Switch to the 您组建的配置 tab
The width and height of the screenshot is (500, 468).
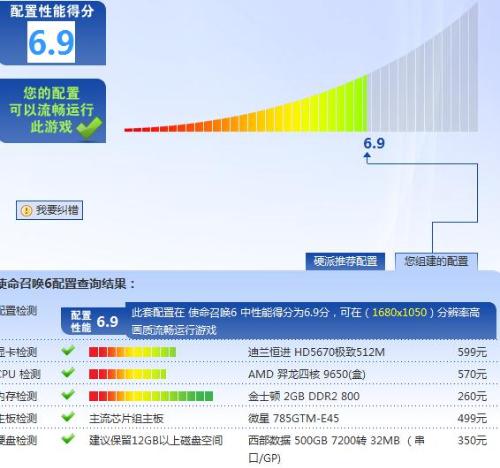[436, 261]
